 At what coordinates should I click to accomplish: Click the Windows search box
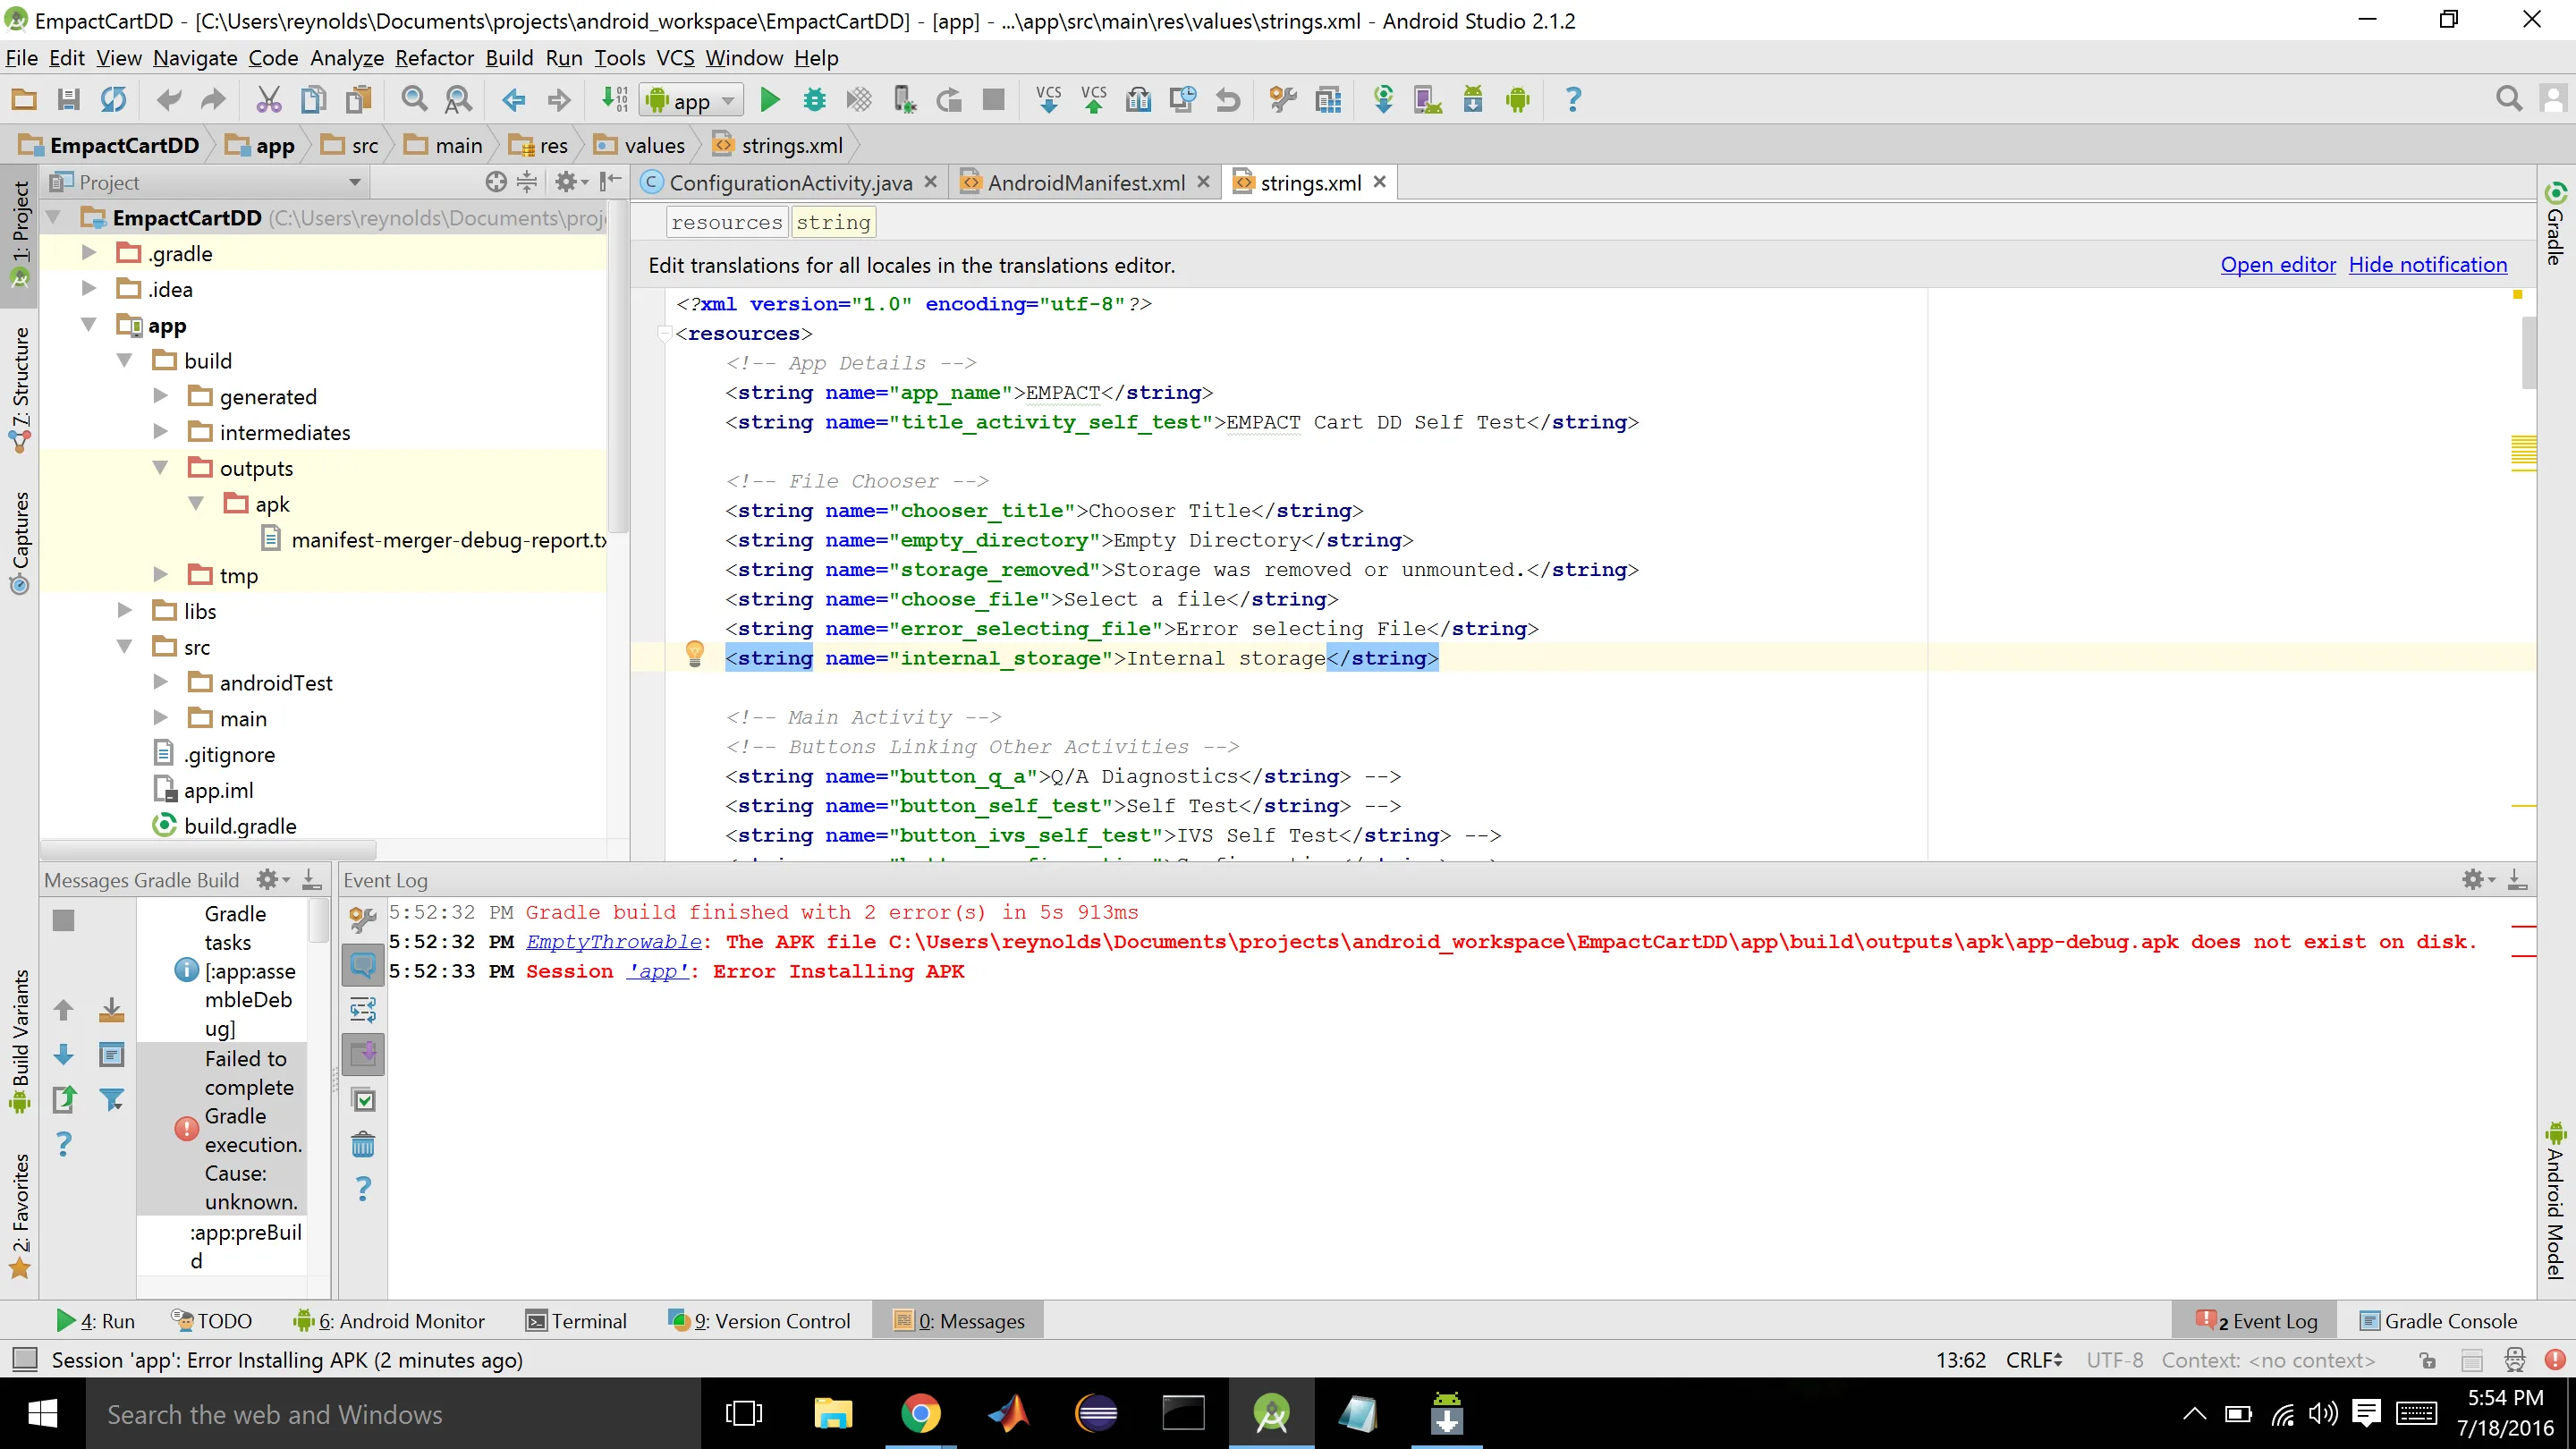click(x=394, y=1414)
